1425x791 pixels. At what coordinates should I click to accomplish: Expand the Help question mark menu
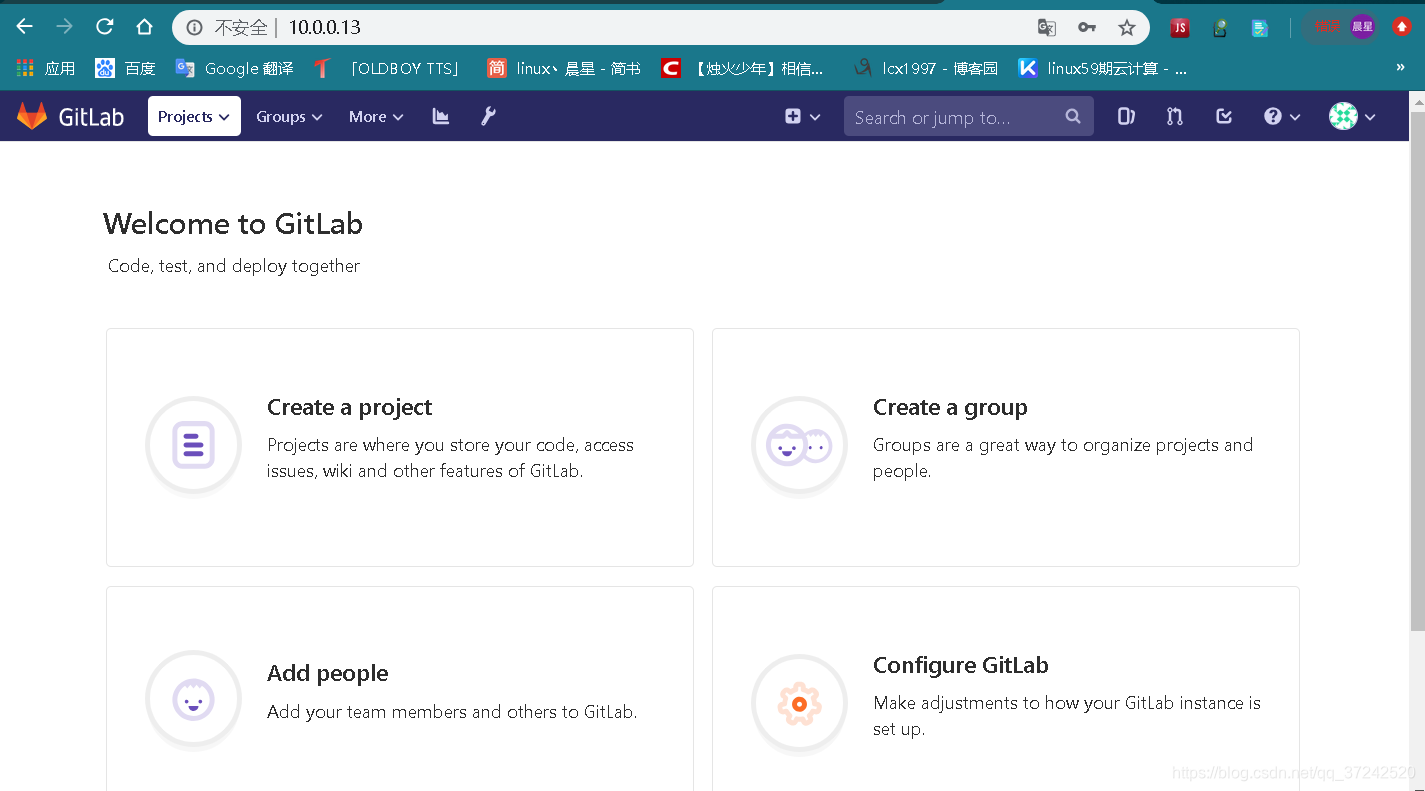click(x=1282, y=116)
